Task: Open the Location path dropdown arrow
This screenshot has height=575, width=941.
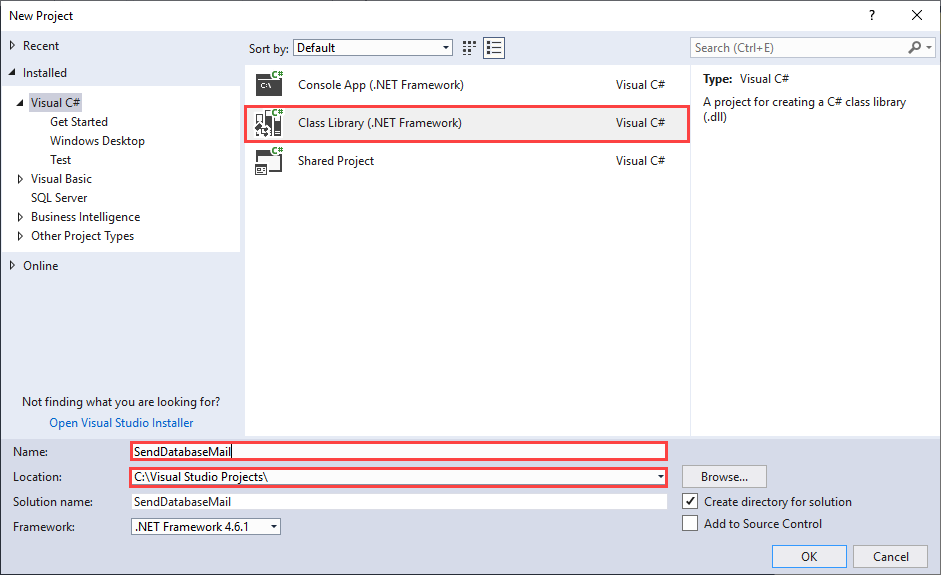Action: [661, 477]
